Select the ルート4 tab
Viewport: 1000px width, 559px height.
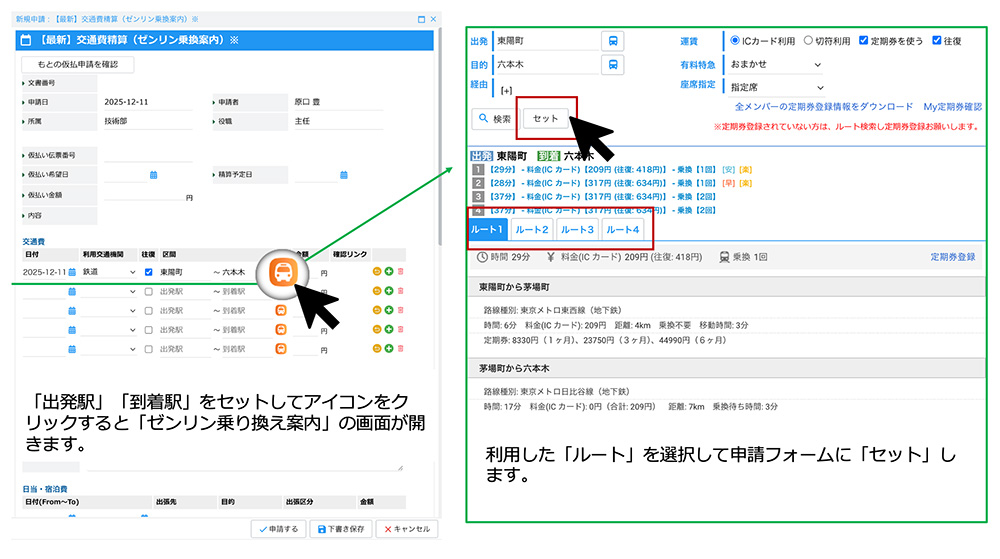(622, 230)
